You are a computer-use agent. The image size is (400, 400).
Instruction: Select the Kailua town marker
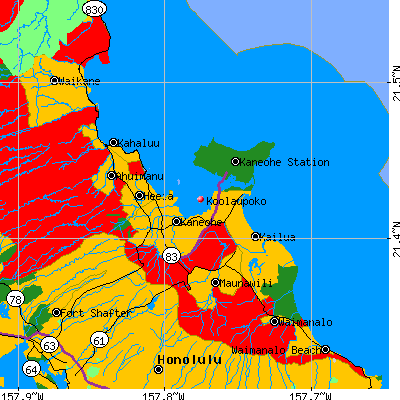click(x=255, y=236)
